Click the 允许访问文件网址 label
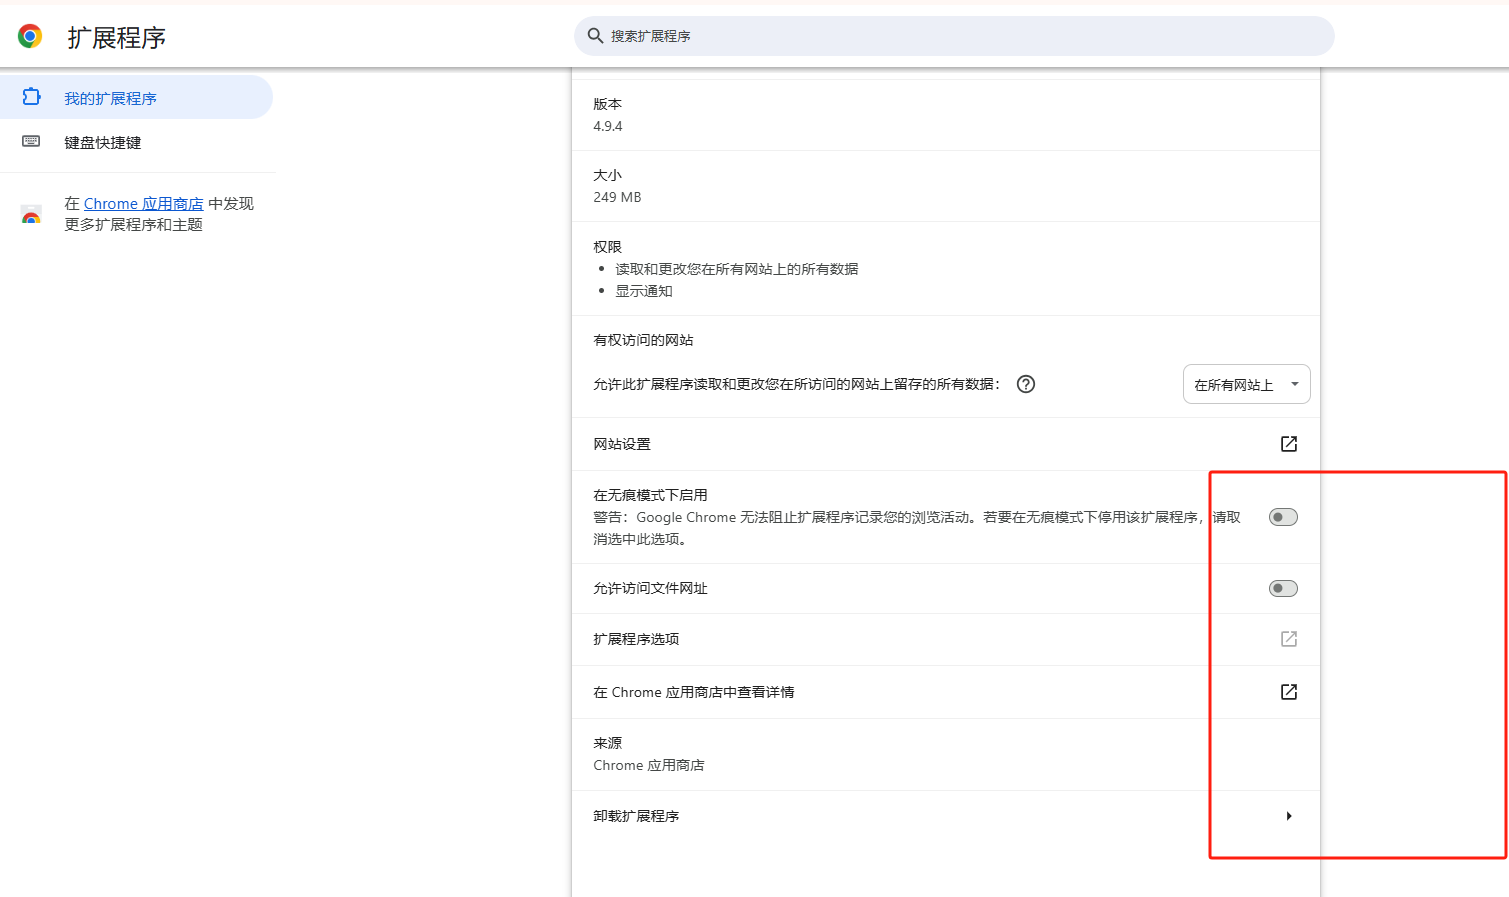Viewport: 1509px width, 897px height. (x=650, y=588)
